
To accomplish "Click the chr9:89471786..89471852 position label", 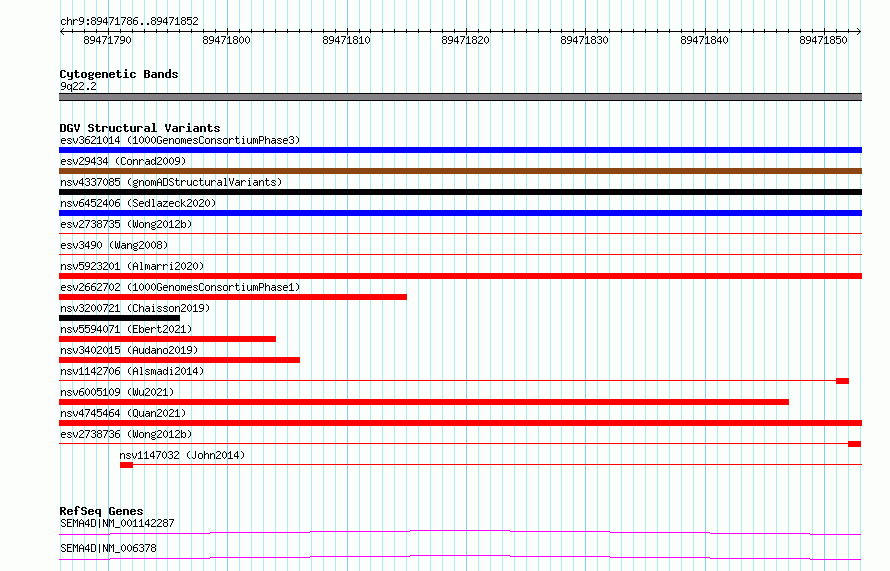I will click(129, 22).
